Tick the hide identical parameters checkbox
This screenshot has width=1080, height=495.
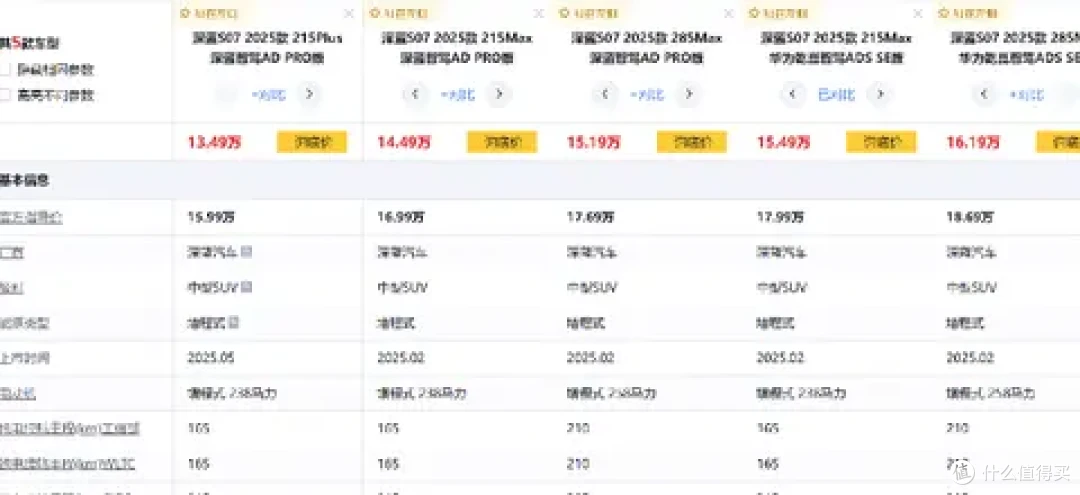pos(5,70)
